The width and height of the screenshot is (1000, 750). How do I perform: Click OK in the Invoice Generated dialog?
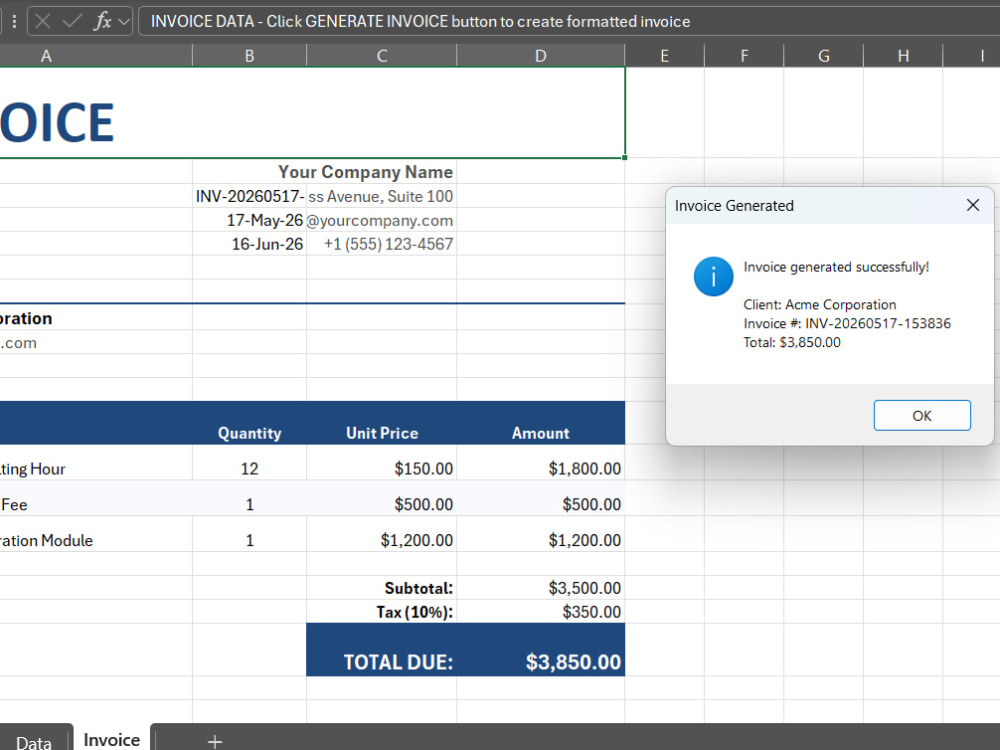click(922, 416)
